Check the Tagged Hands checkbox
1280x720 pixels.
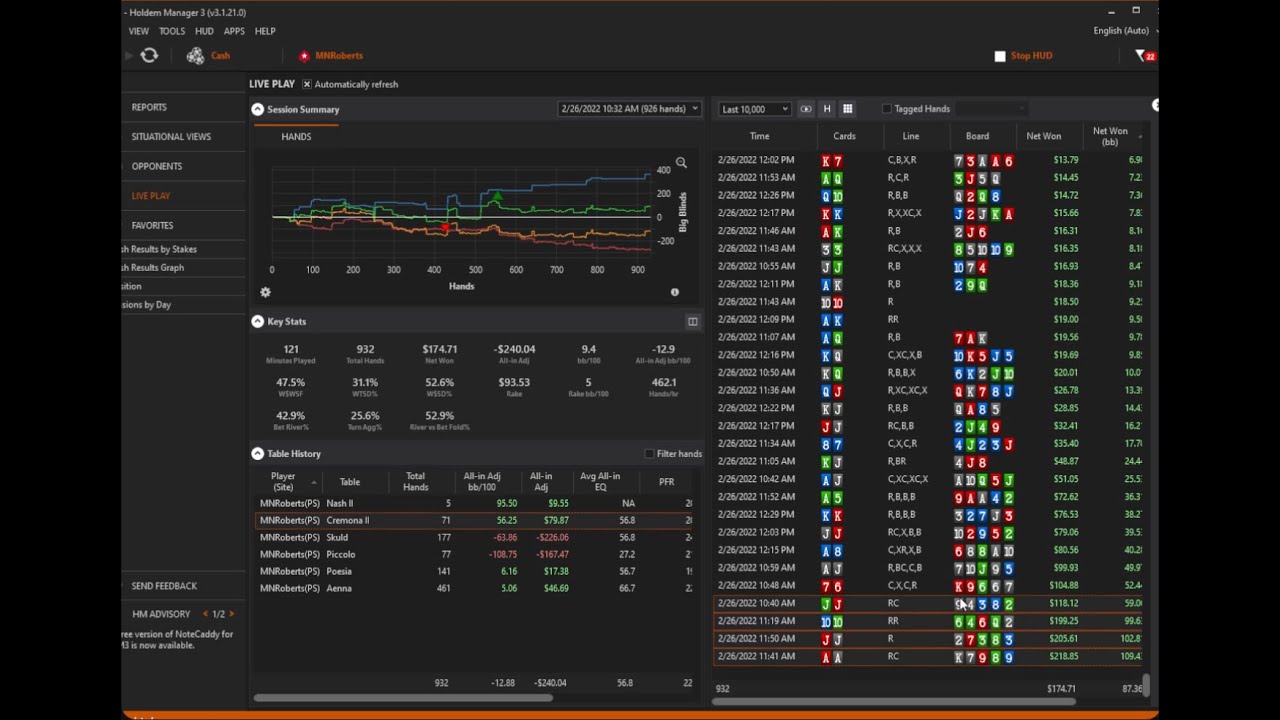886,109
